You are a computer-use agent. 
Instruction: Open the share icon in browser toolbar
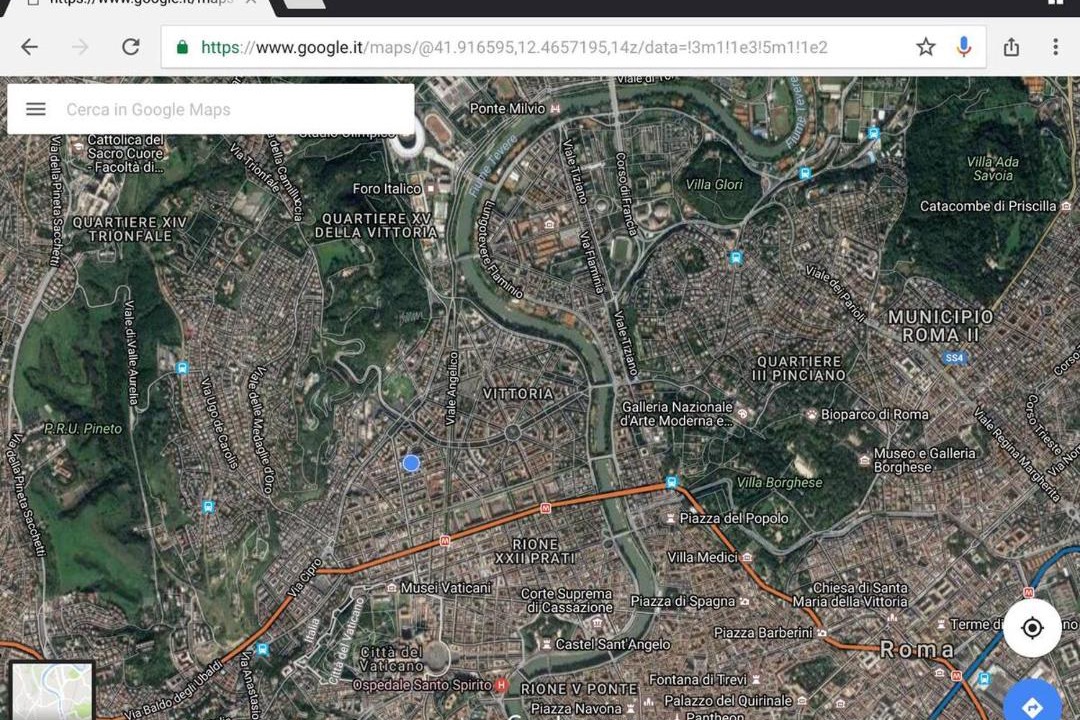(1011, 47)
